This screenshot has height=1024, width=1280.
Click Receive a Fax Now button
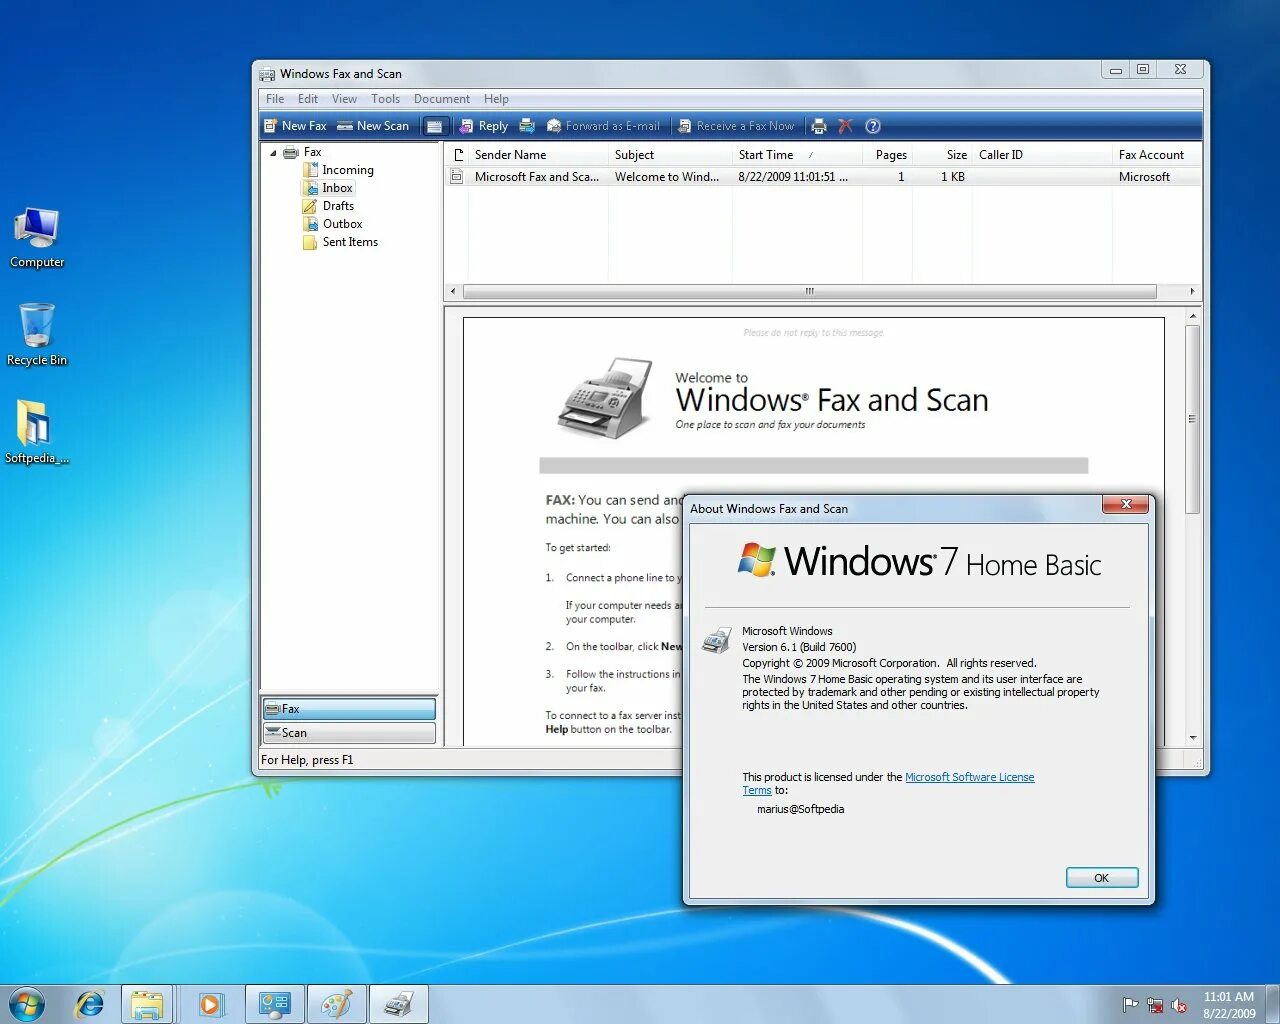pyautogui.click(x=736, y=126)
